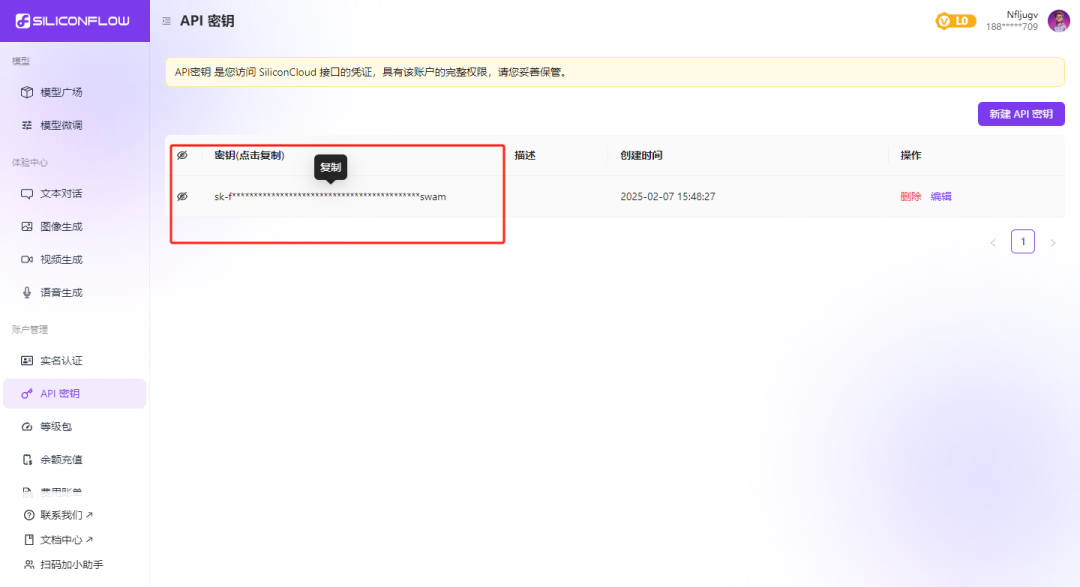The image size is (1080, 587).
Task: Open 余额充值 menu item
Action: [74, 460]
